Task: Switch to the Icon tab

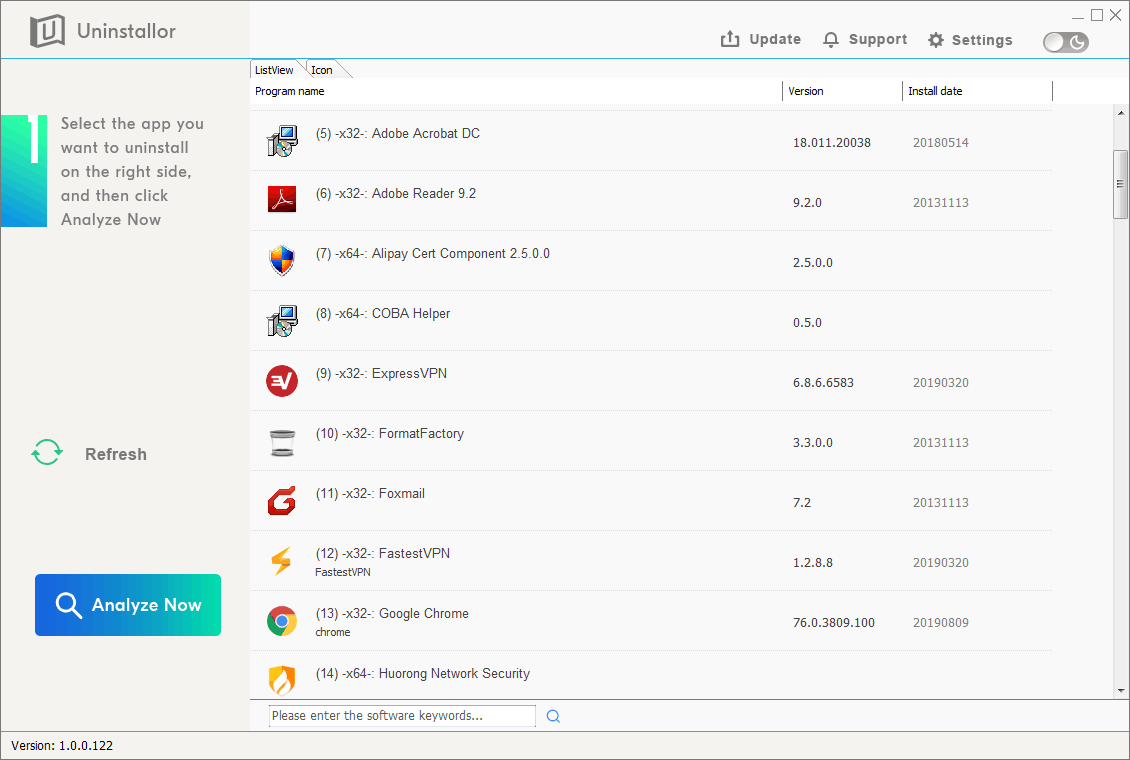Action: 322,70
